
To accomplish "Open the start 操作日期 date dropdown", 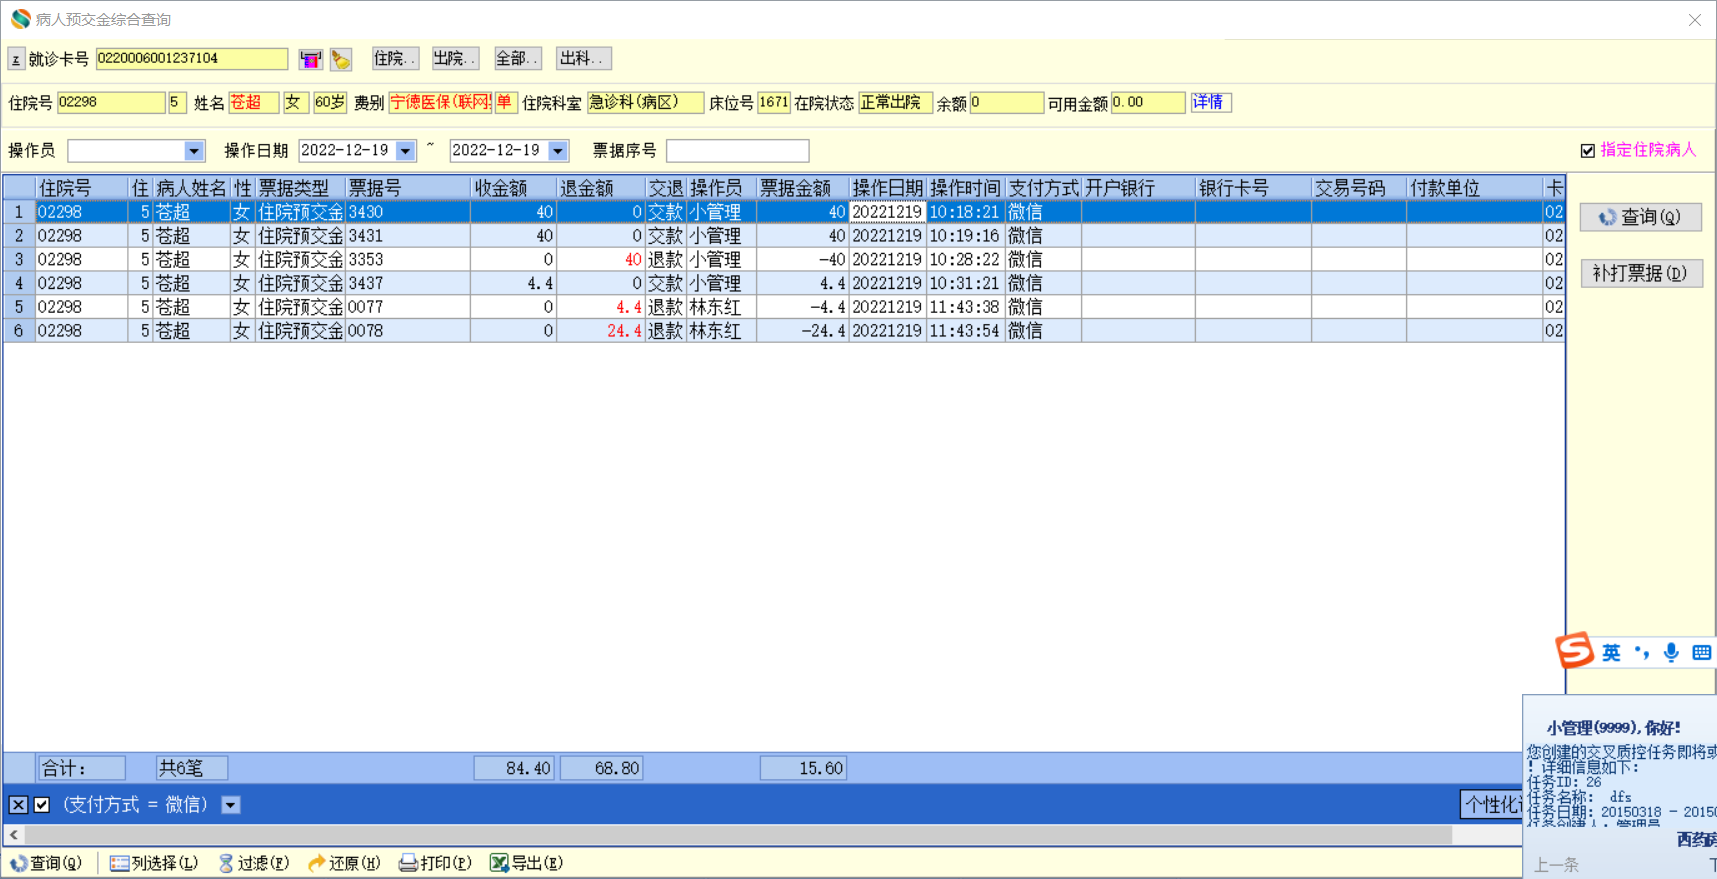I will coord(405,151).
